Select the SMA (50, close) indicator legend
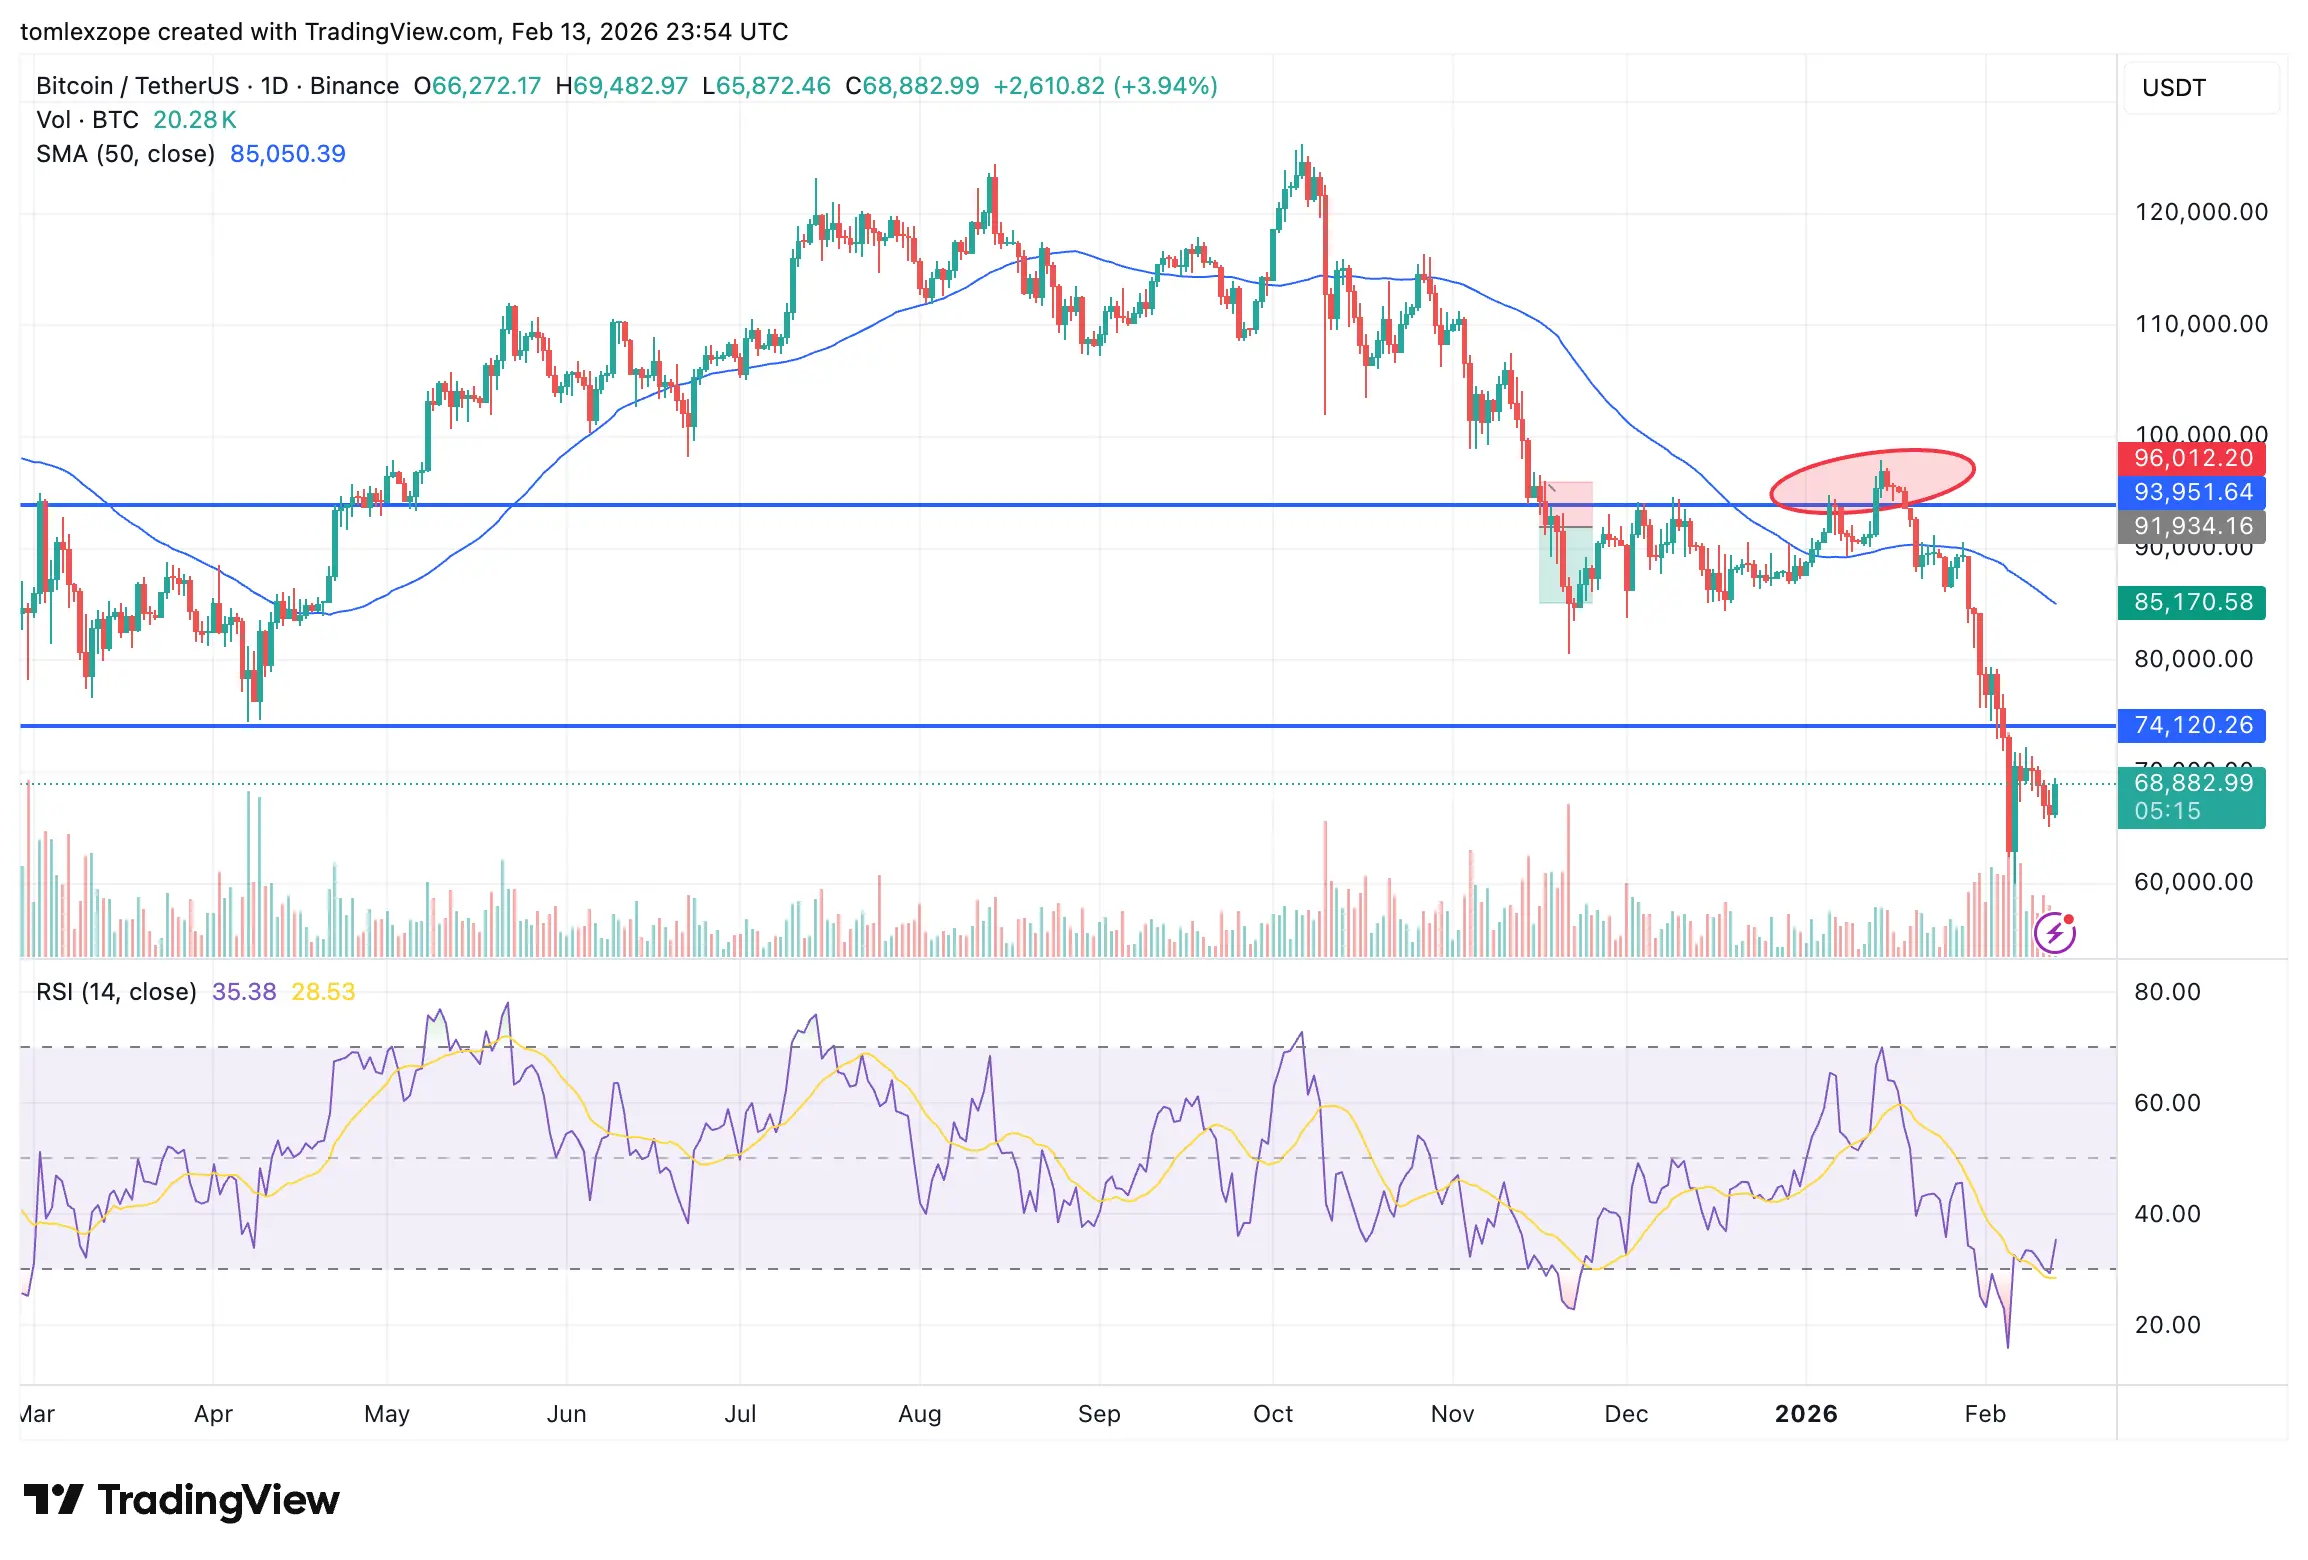Viewport: 2308px width, 1560px height. 125,154
